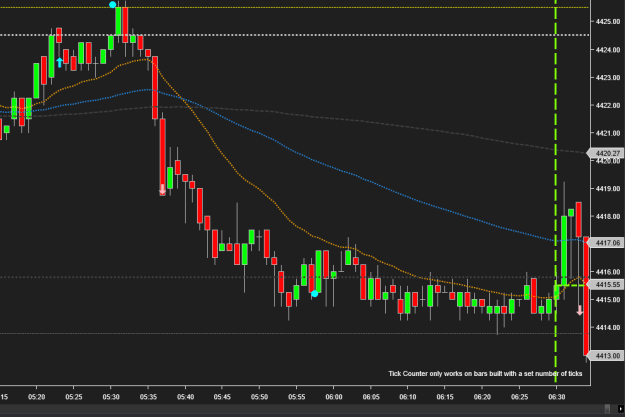Select the pink down arrow signal after 06:30

tap(580, 310)
